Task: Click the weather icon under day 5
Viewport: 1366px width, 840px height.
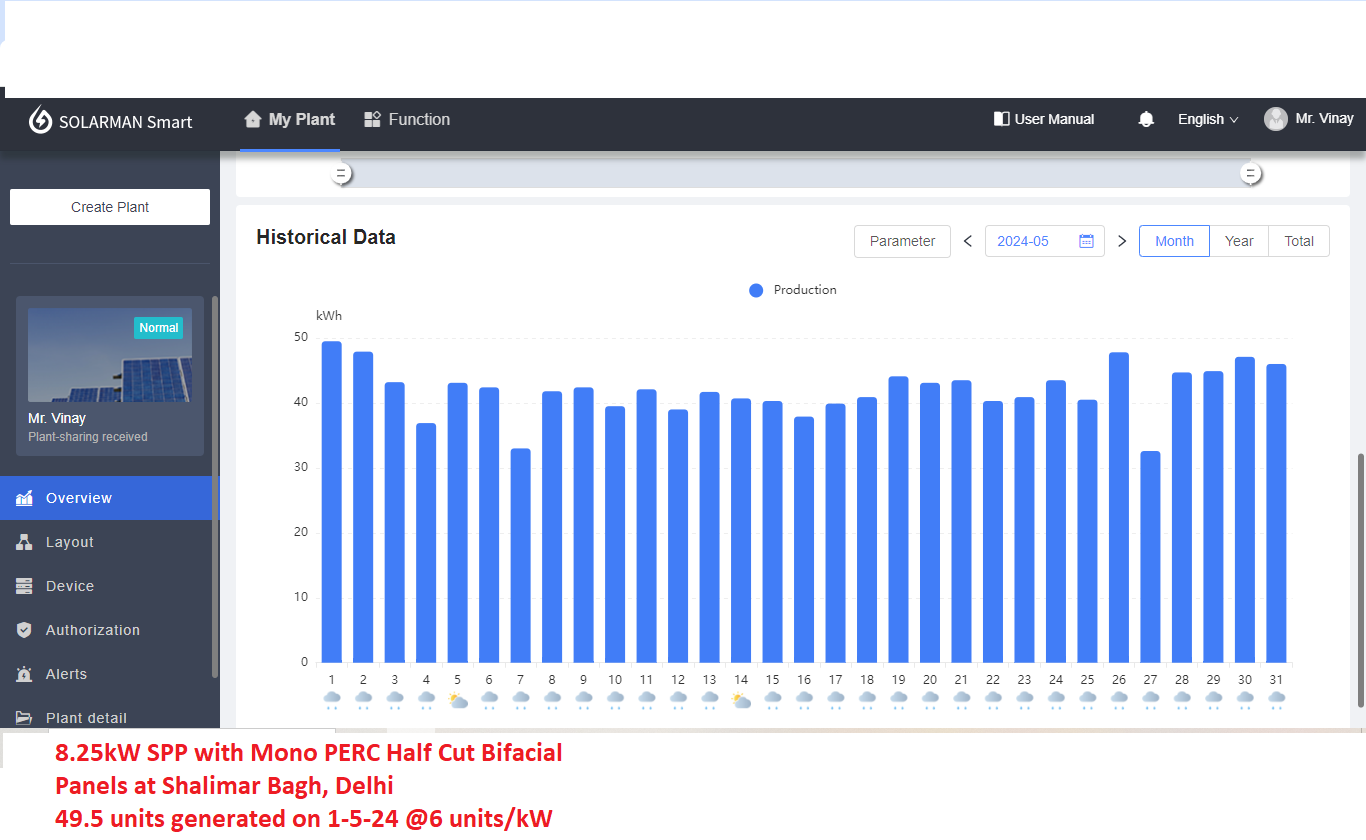Action: 457,700
